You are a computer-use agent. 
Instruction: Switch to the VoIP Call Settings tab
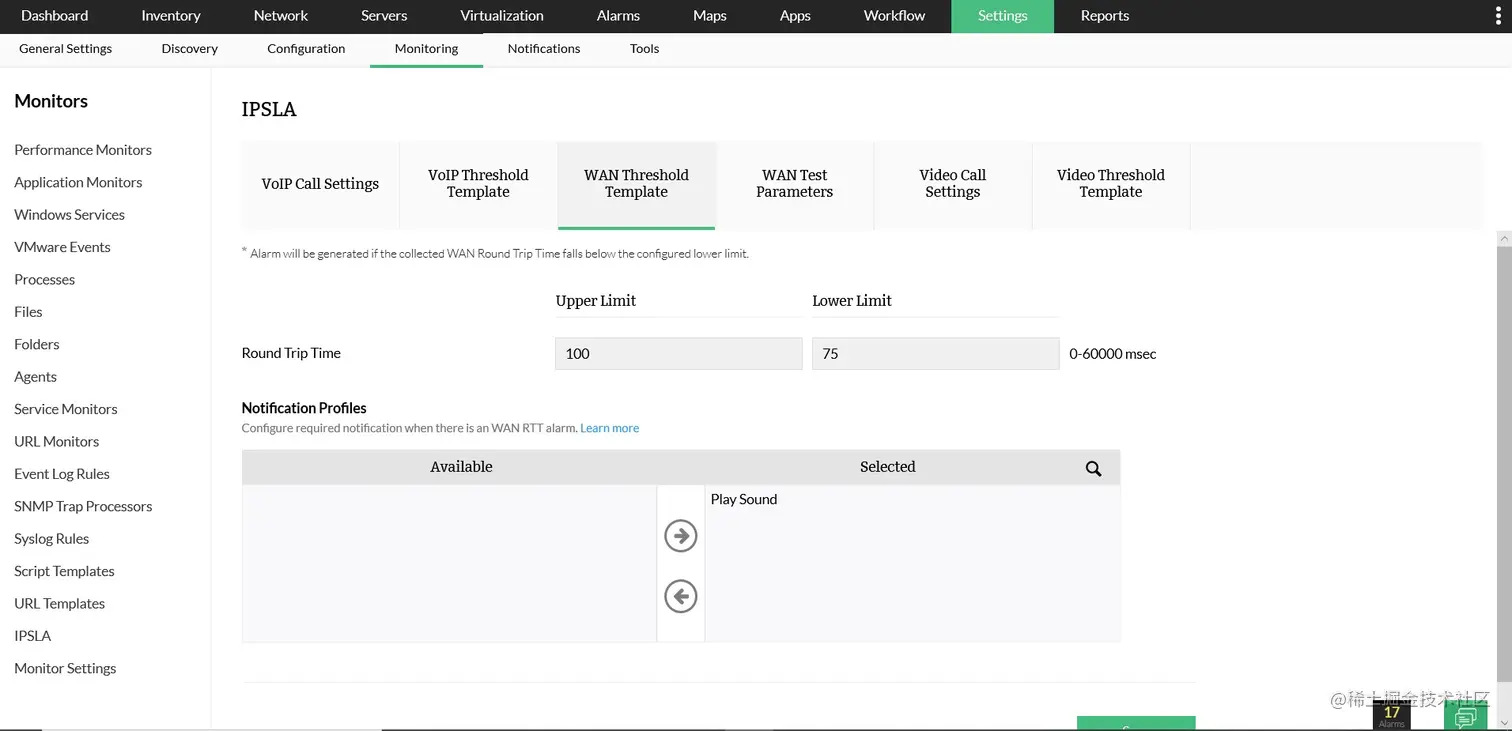click(x=320, y=184)
